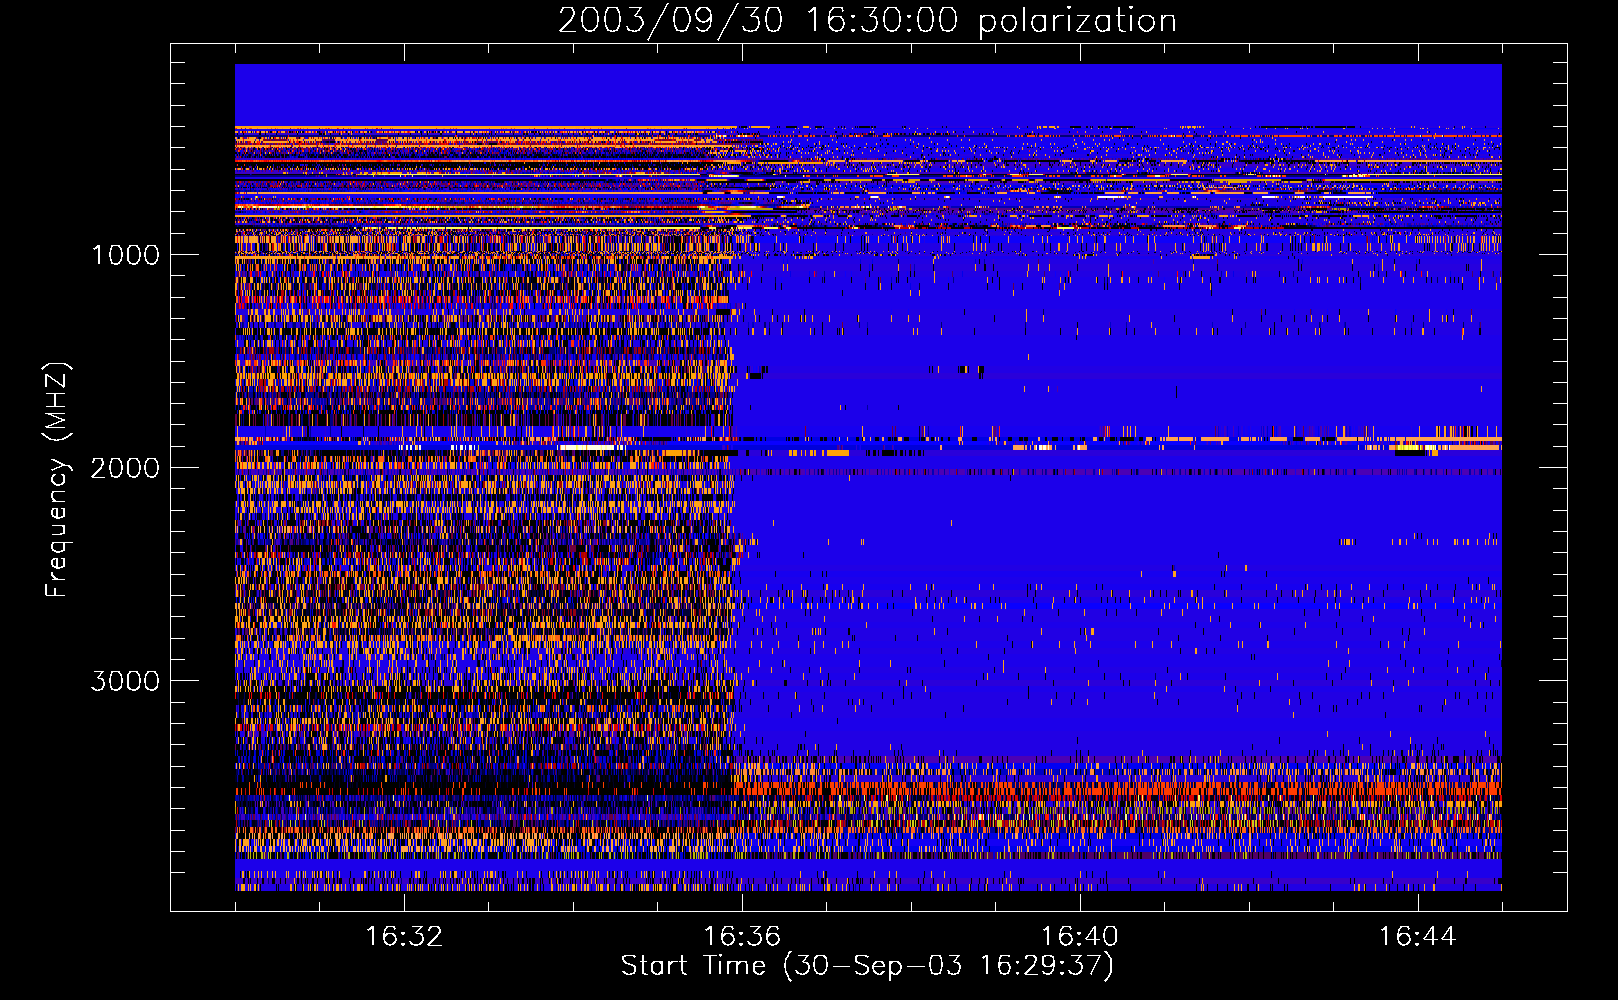This screenshot has width=1618, height=1000.
Task: Select the 1000 frequency tick label
Action: point(125,255)
